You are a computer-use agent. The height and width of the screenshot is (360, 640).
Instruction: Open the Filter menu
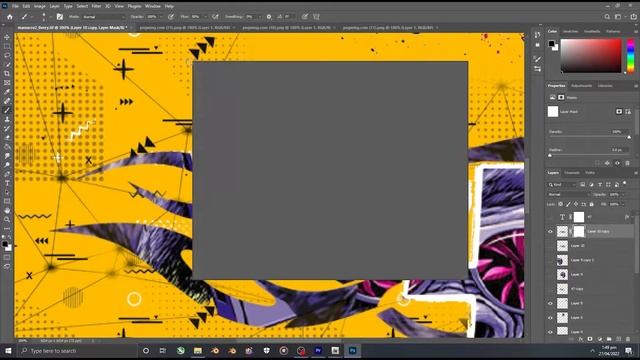[x=96, y=6]
